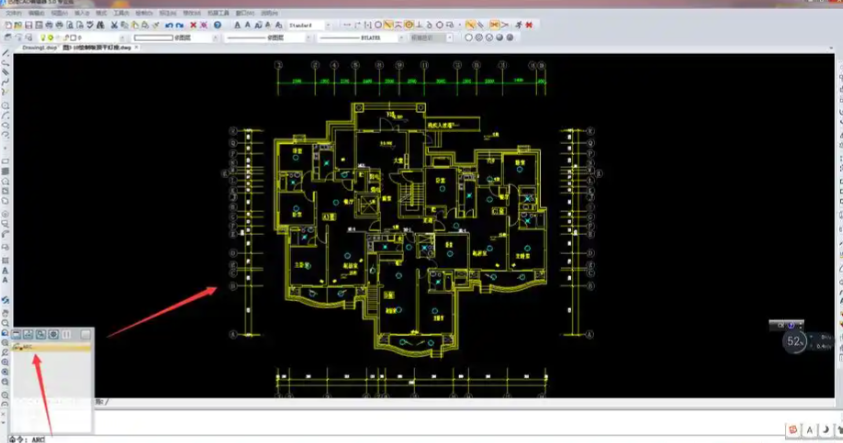Screen dimensions: 843x443
Task: Click the red X delete icon
Action: point(194,25)
